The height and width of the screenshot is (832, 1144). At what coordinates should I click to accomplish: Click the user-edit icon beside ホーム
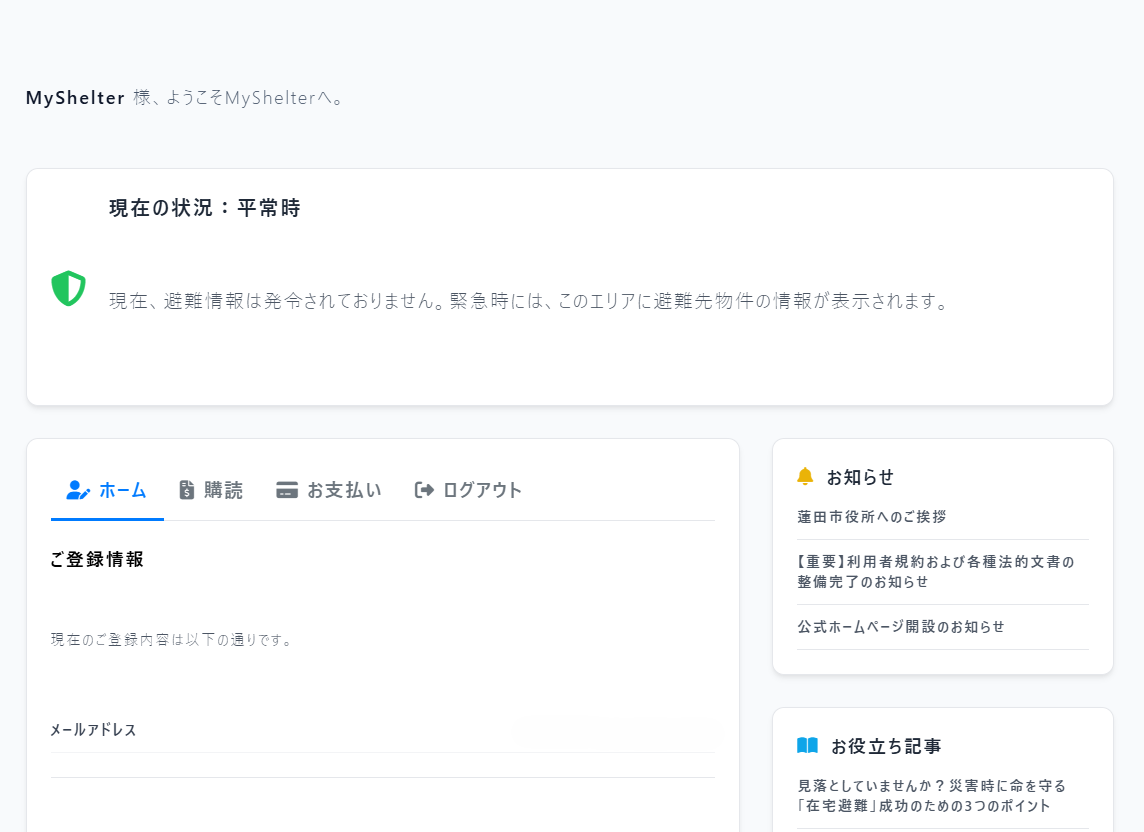coord(78,490)
